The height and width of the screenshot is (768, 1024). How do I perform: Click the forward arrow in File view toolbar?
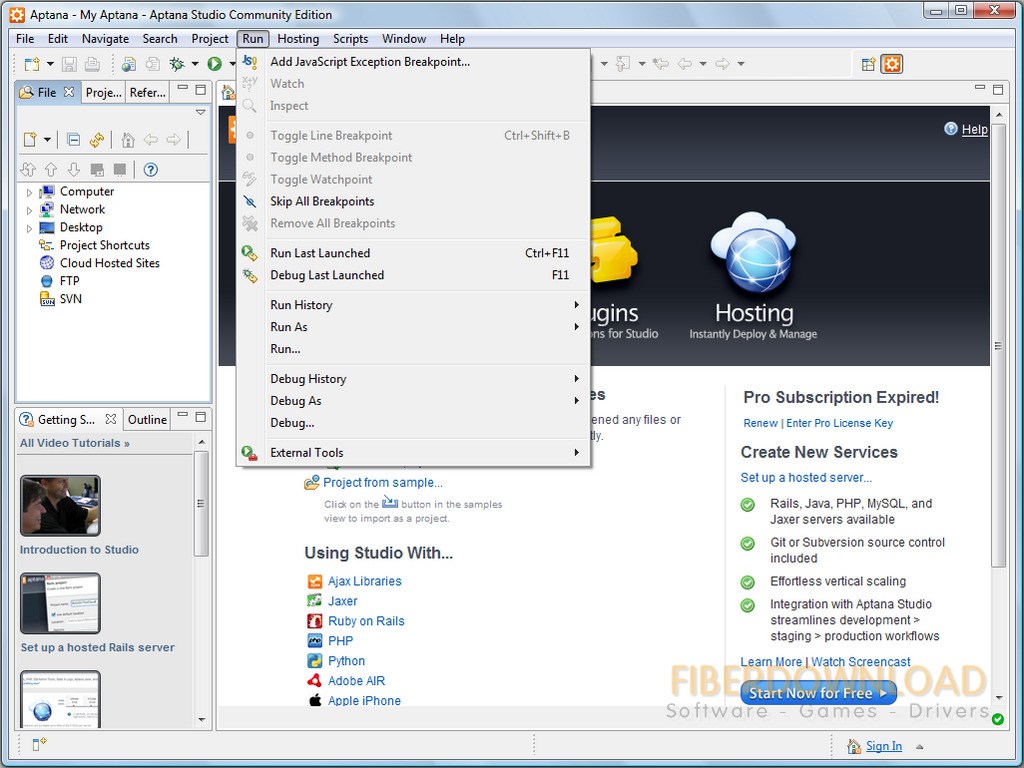point(173,139)
